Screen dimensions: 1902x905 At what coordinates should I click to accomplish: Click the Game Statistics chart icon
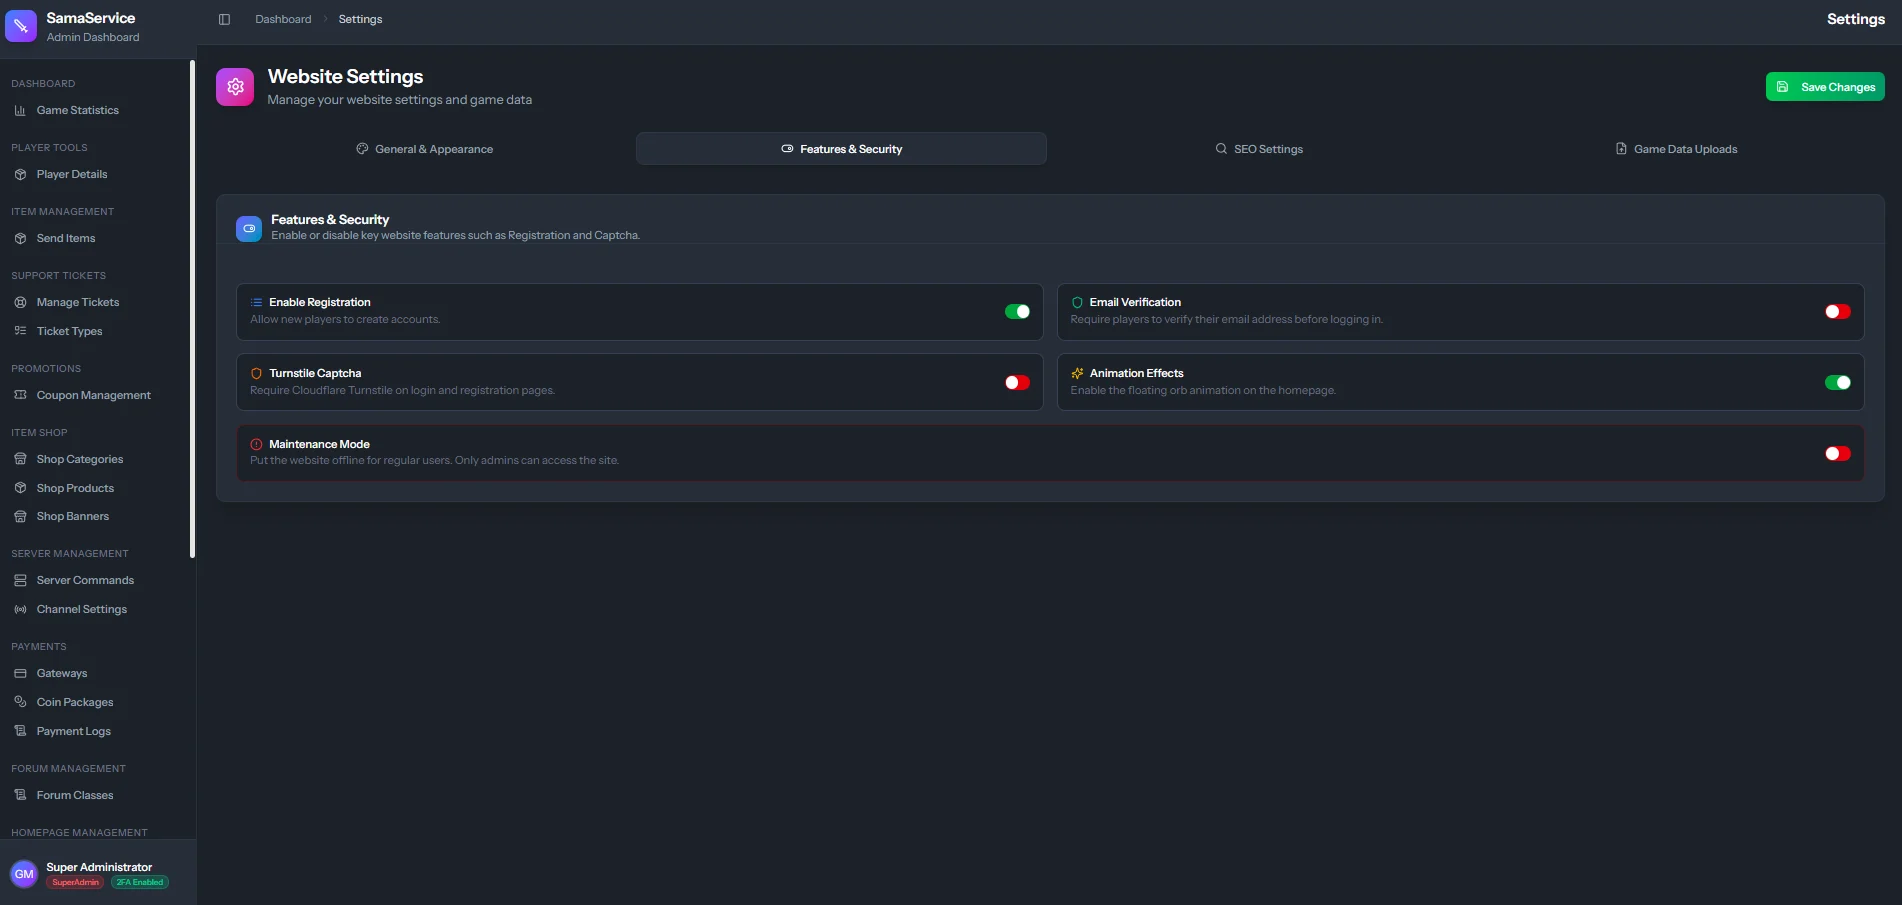point(20,110)
